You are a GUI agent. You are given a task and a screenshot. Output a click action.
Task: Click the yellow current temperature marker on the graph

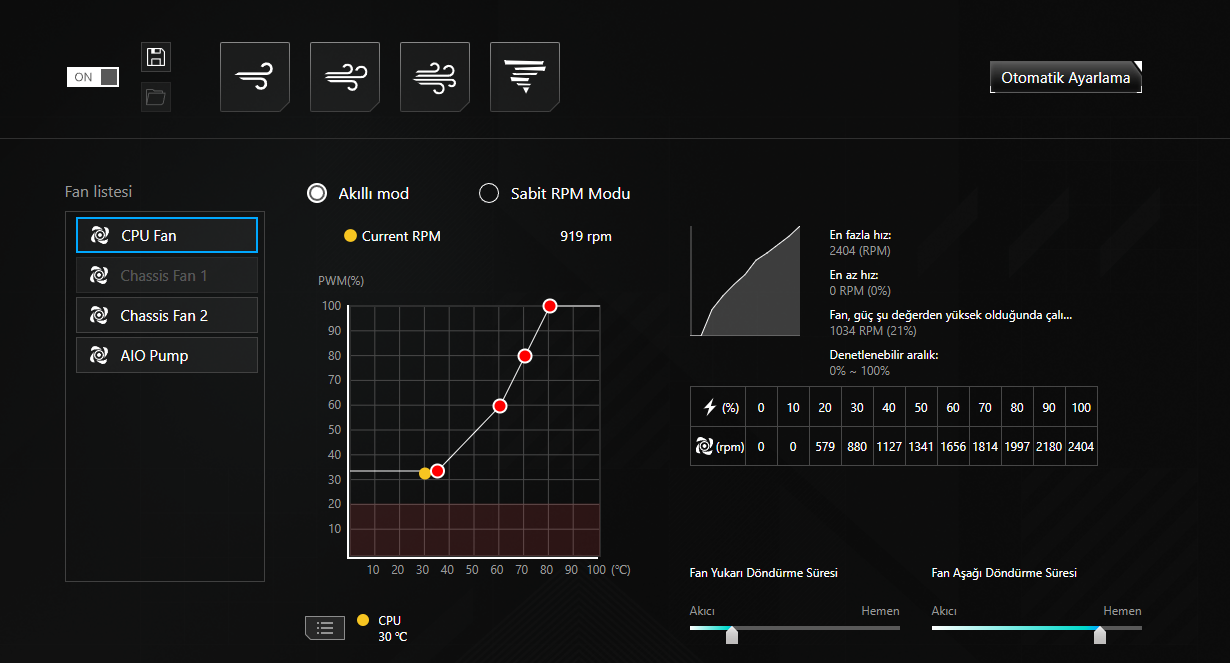pos(425,473)
